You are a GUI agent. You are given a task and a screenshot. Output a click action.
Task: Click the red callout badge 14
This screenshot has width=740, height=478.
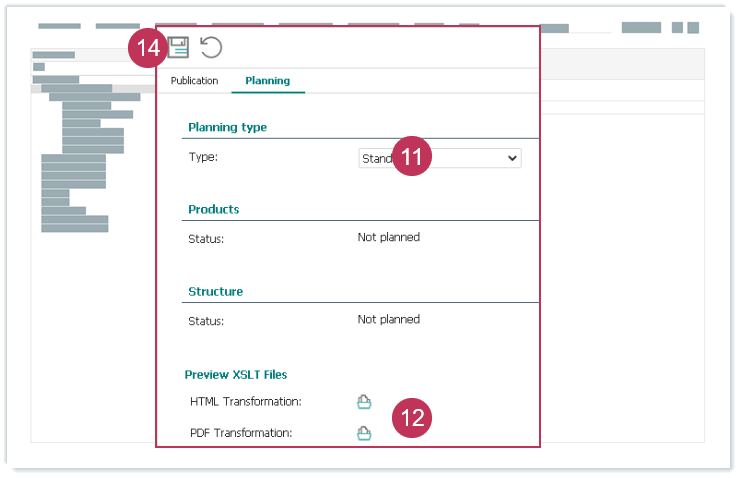click(146, 47)
